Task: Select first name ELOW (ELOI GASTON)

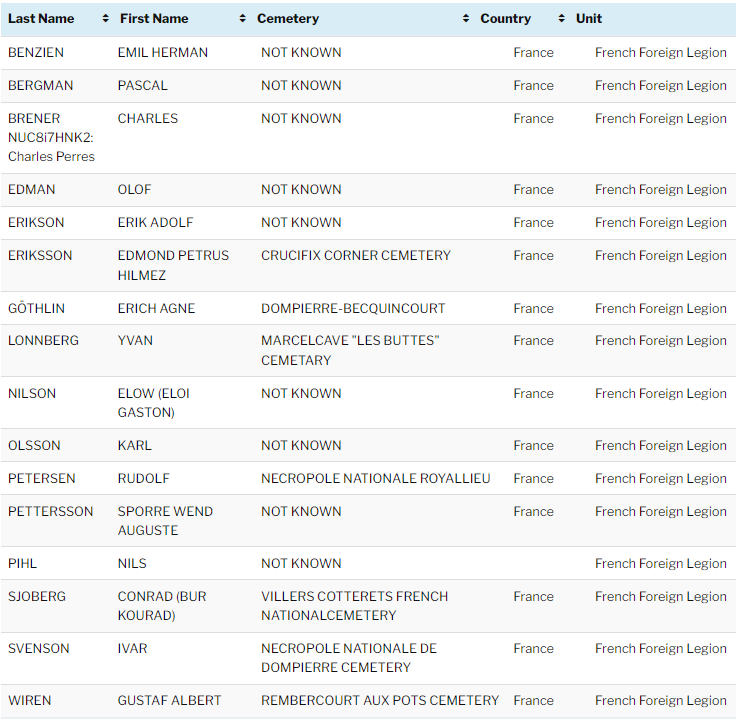Action: point(153,402)
